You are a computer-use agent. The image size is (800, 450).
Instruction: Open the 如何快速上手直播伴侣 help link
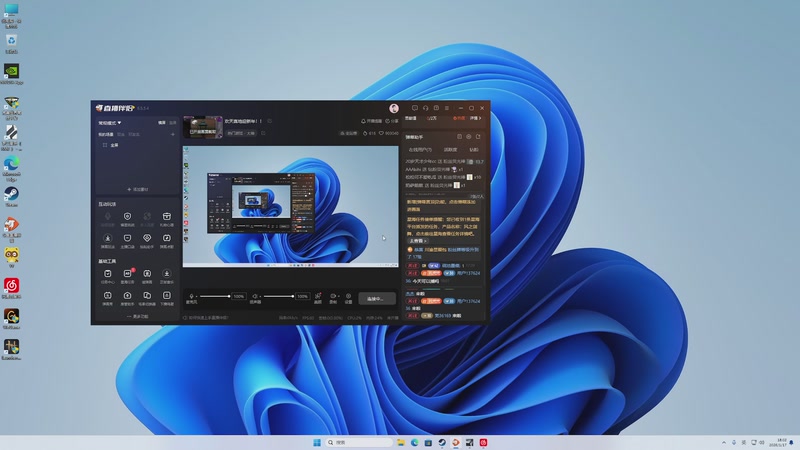tap(206, 317)
